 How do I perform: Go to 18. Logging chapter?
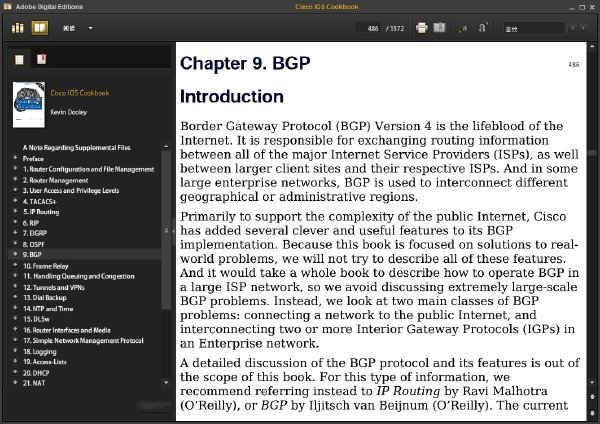tap(39, 352)
